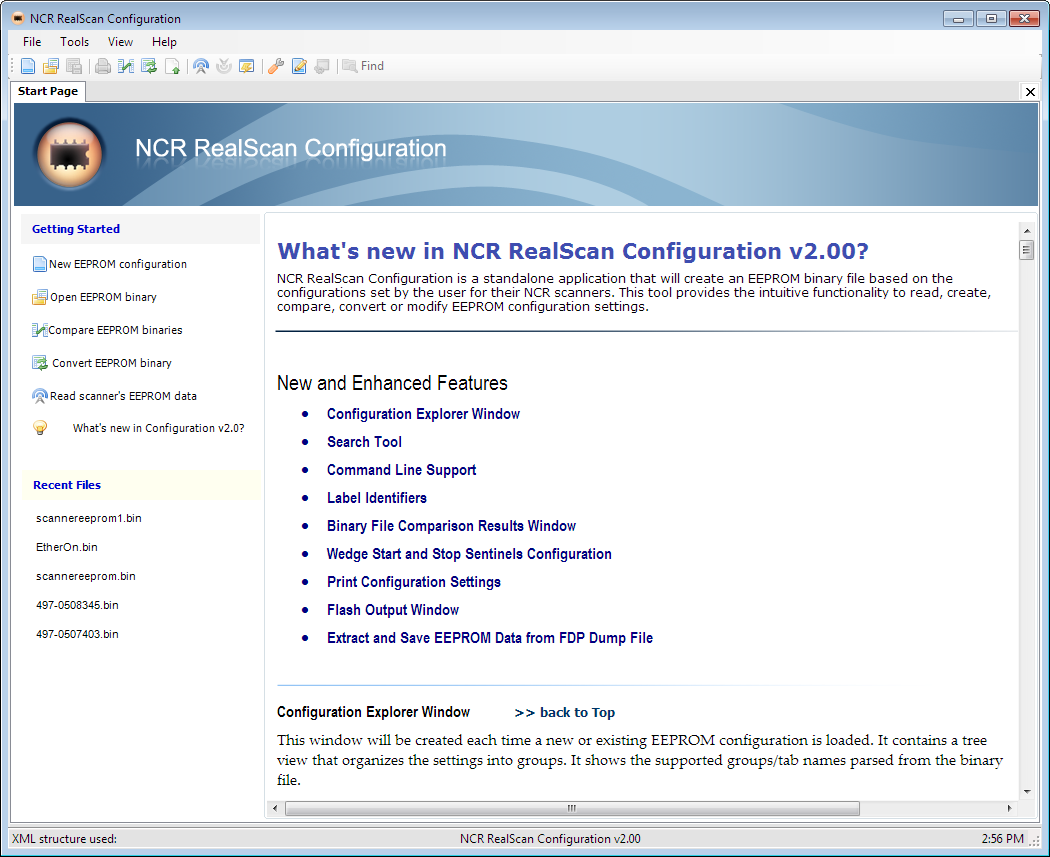The height and width of the screenshot is (857, 1050).
Task: Close the Start Page tab with the X
Action: point(1031,92)
